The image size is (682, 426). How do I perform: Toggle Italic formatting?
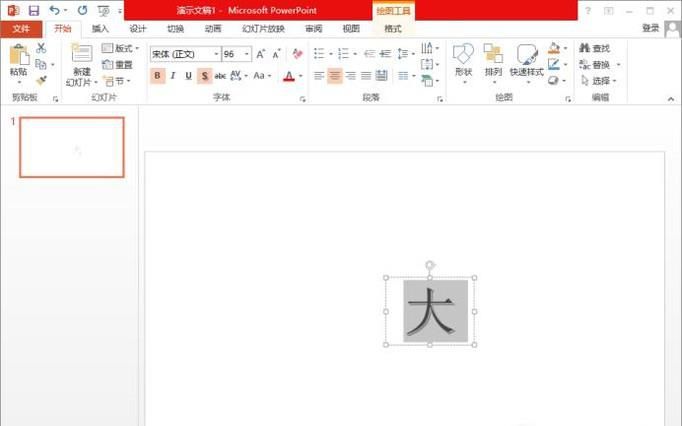click(x=173, y=76)
